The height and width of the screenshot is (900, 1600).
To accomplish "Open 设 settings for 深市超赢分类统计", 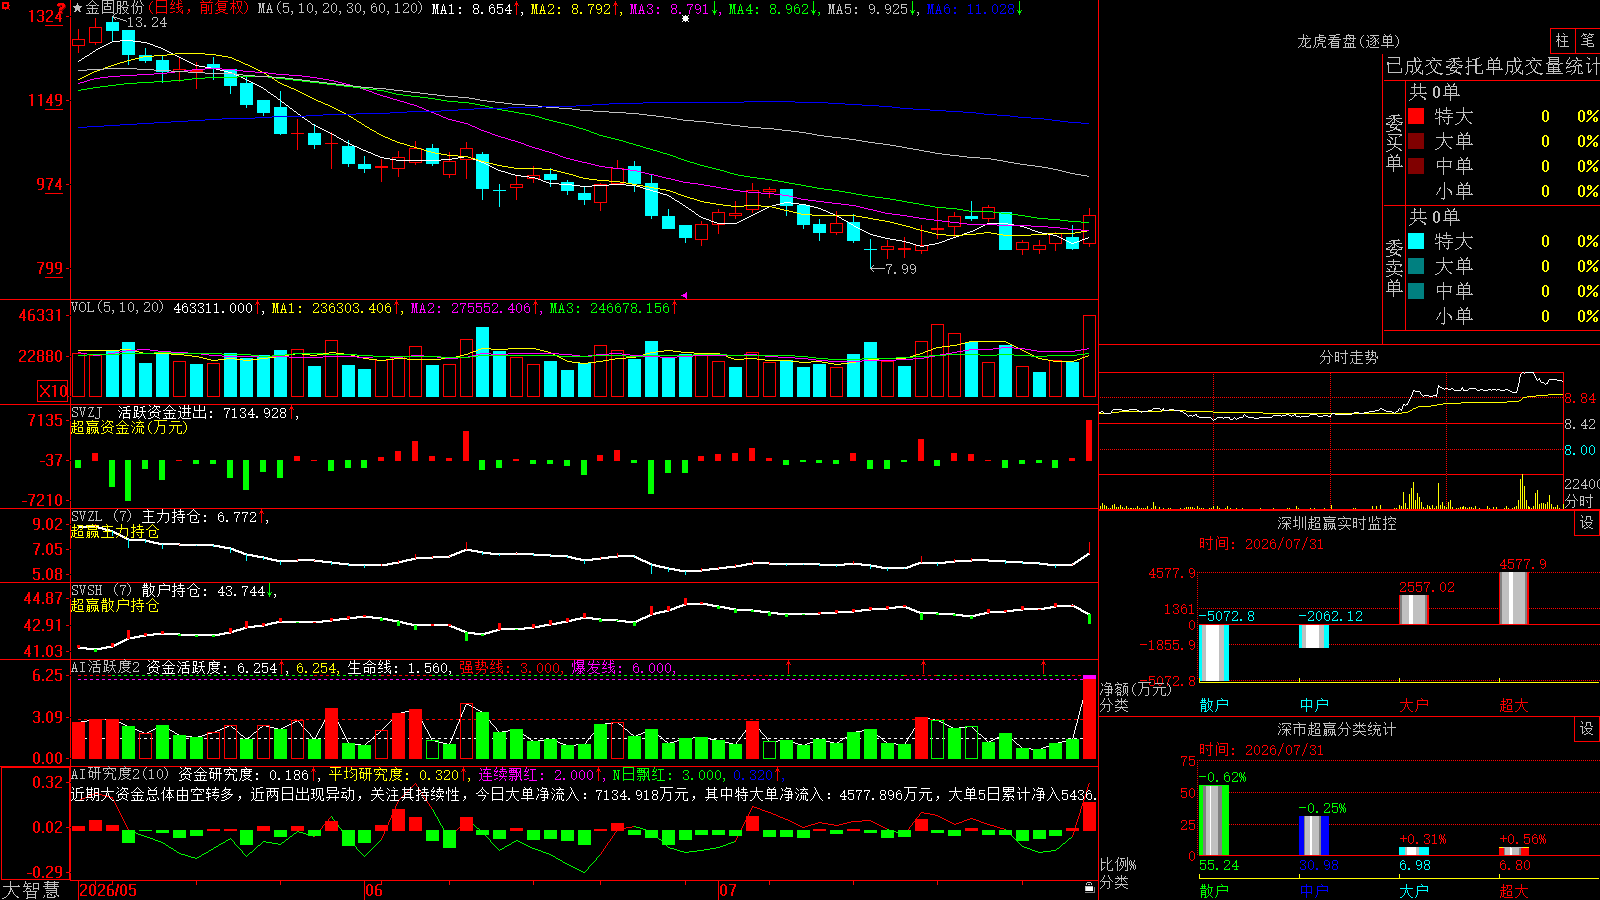I will tap(1586, 729).
